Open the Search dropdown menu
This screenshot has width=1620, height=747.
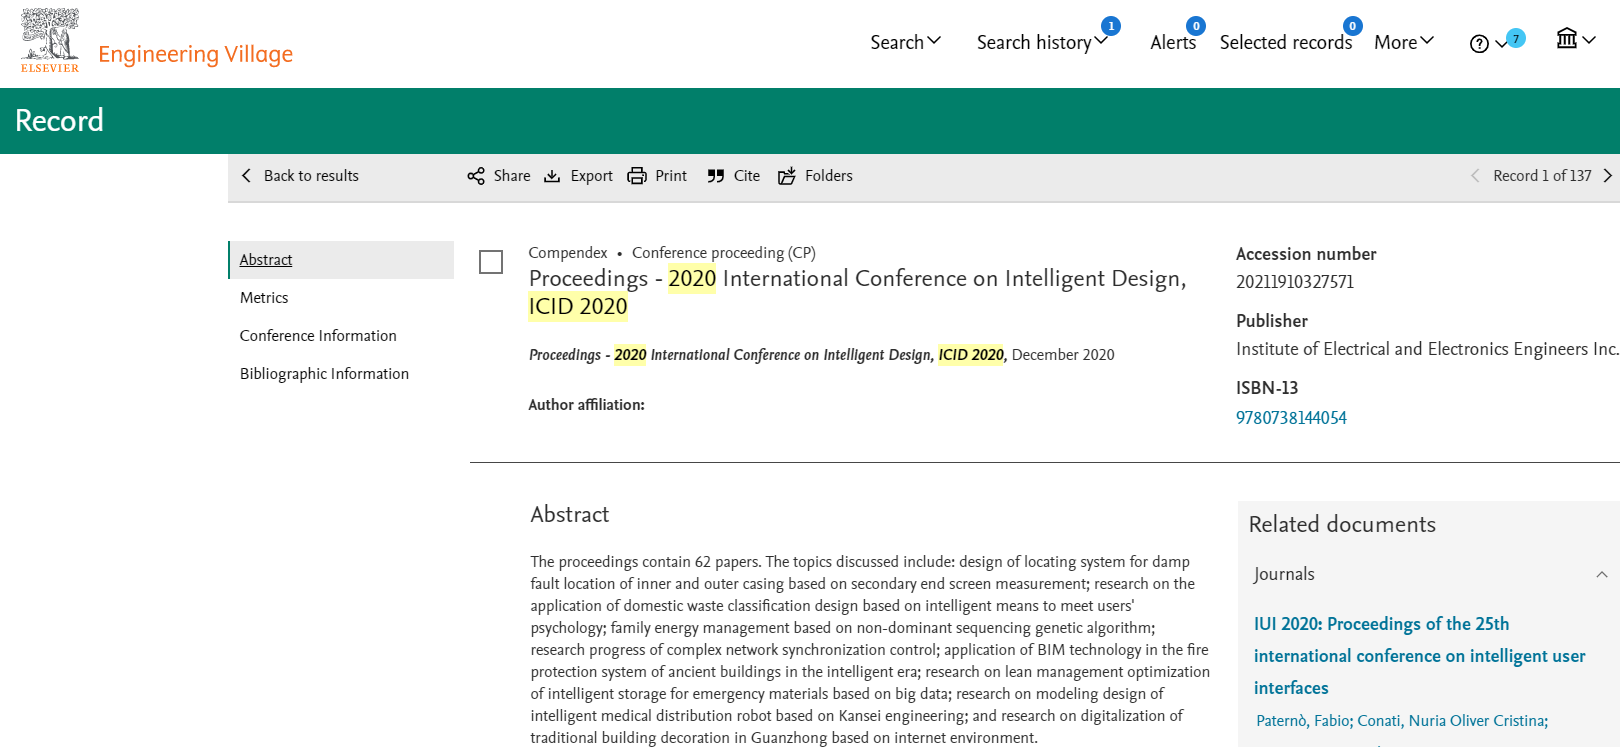pyautogui.click(x=905, y=42)
